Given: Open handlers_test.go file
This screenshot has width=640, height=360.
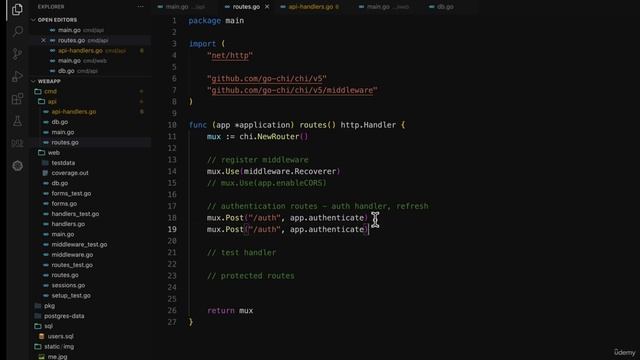Looking at the screenshot, I should pos(75,214).
